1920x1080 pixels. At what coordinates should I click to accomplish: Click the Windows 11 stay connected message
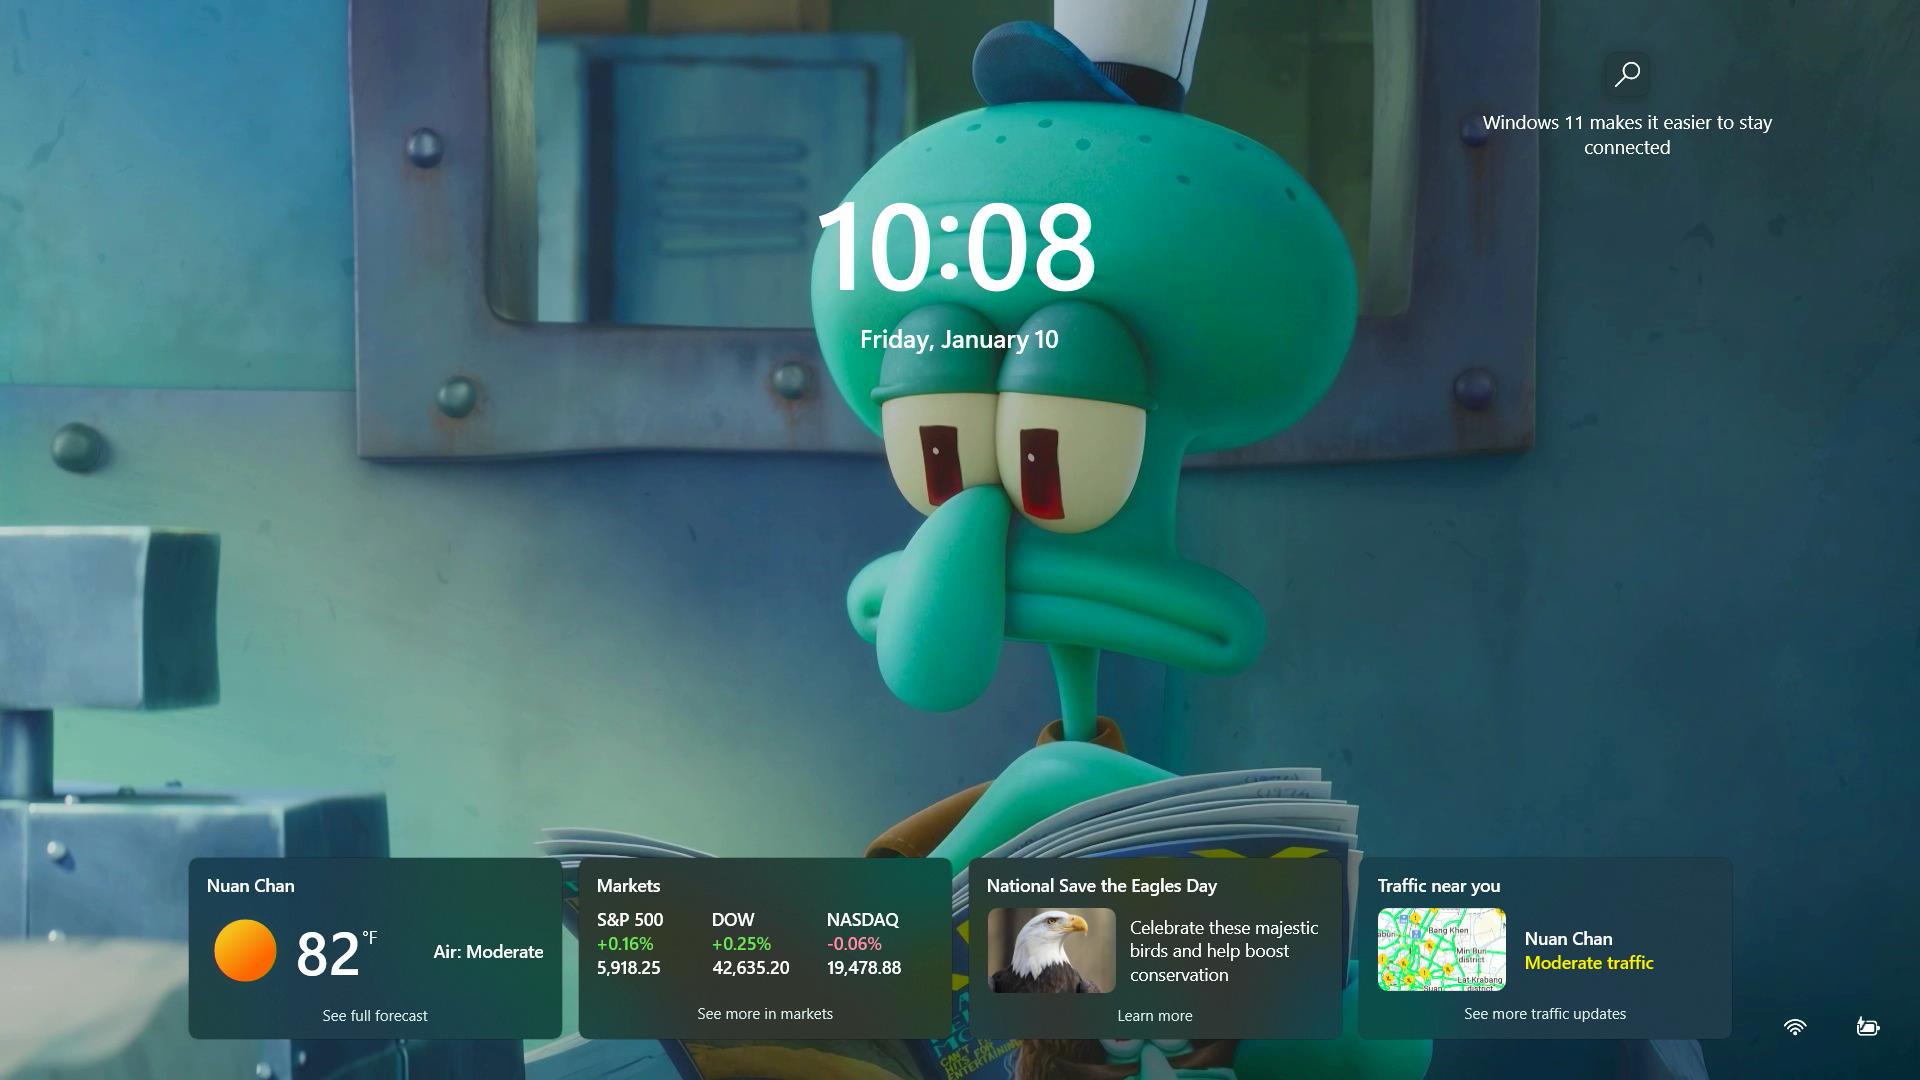pos(1627,135)
